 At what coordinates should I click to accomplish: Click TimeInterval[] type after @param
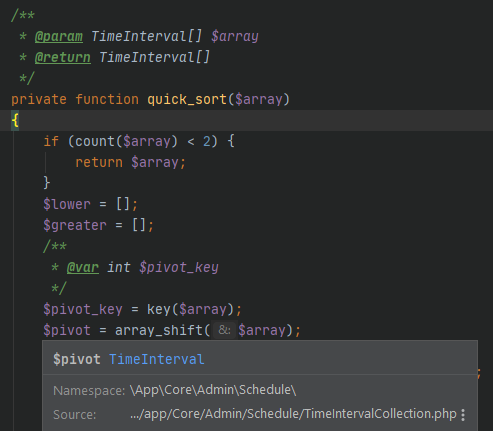pos(146,36)
